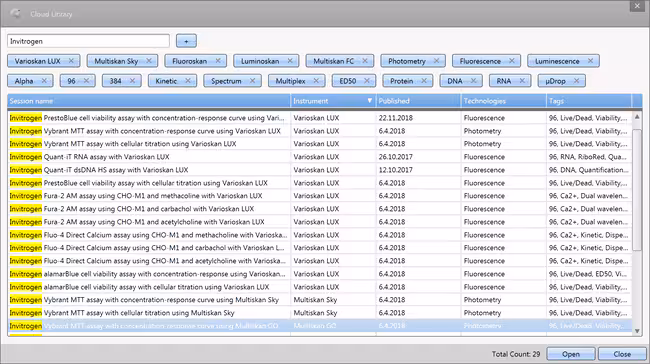This screenshot has width=650, height=364.
Task: Click the Spectrum tag label
Action: (x=226, y=81)
